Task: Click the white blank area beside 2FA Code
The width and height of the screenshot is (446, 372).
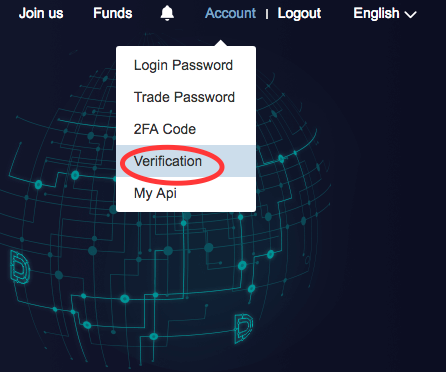Action: click(226, 129)
